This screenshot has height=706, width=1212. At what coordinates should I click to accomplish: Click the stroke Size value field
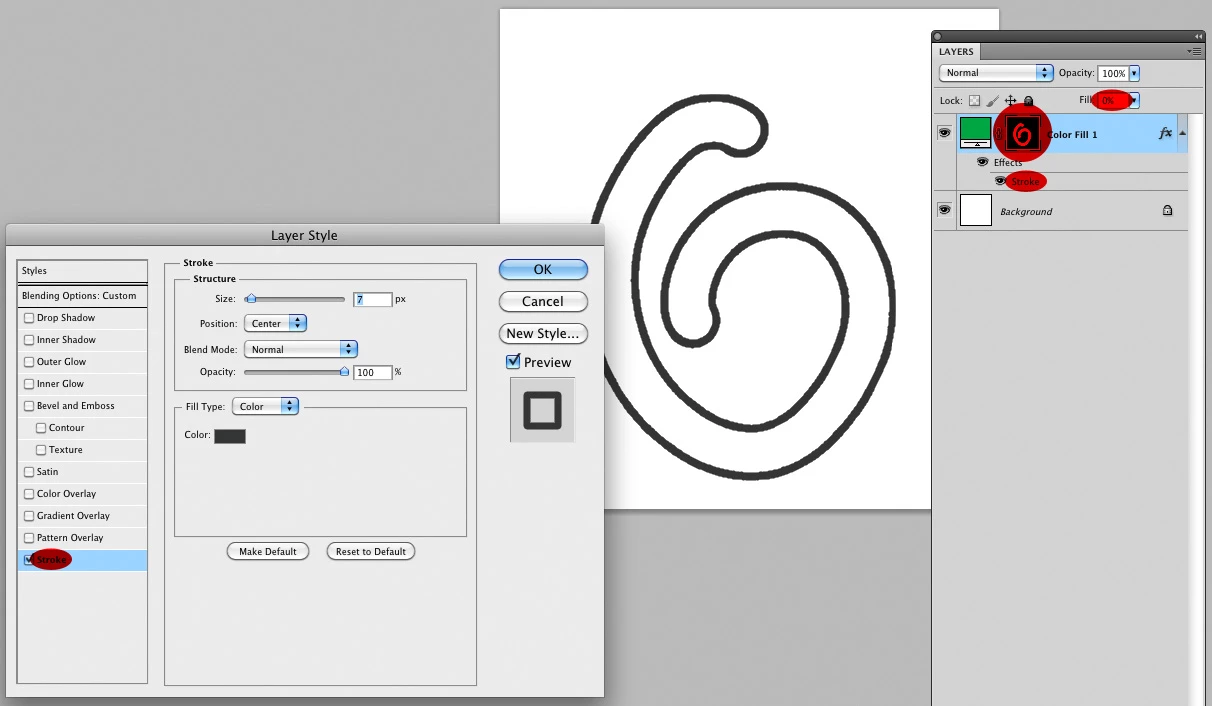372,299
